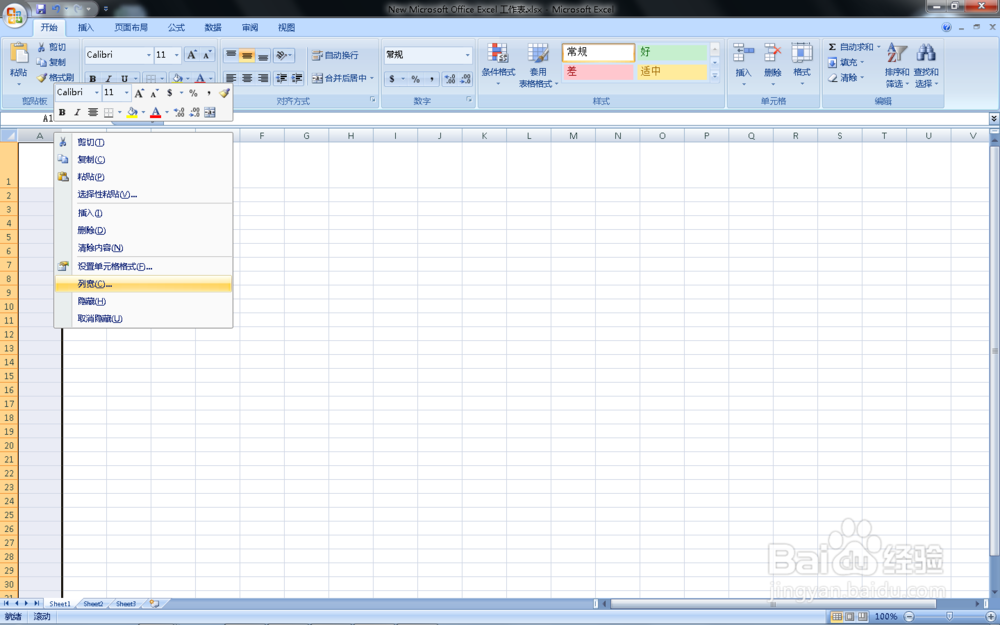
Task: Switch to the Formulas (公式) ribbon tab
Action: (176, 27)
